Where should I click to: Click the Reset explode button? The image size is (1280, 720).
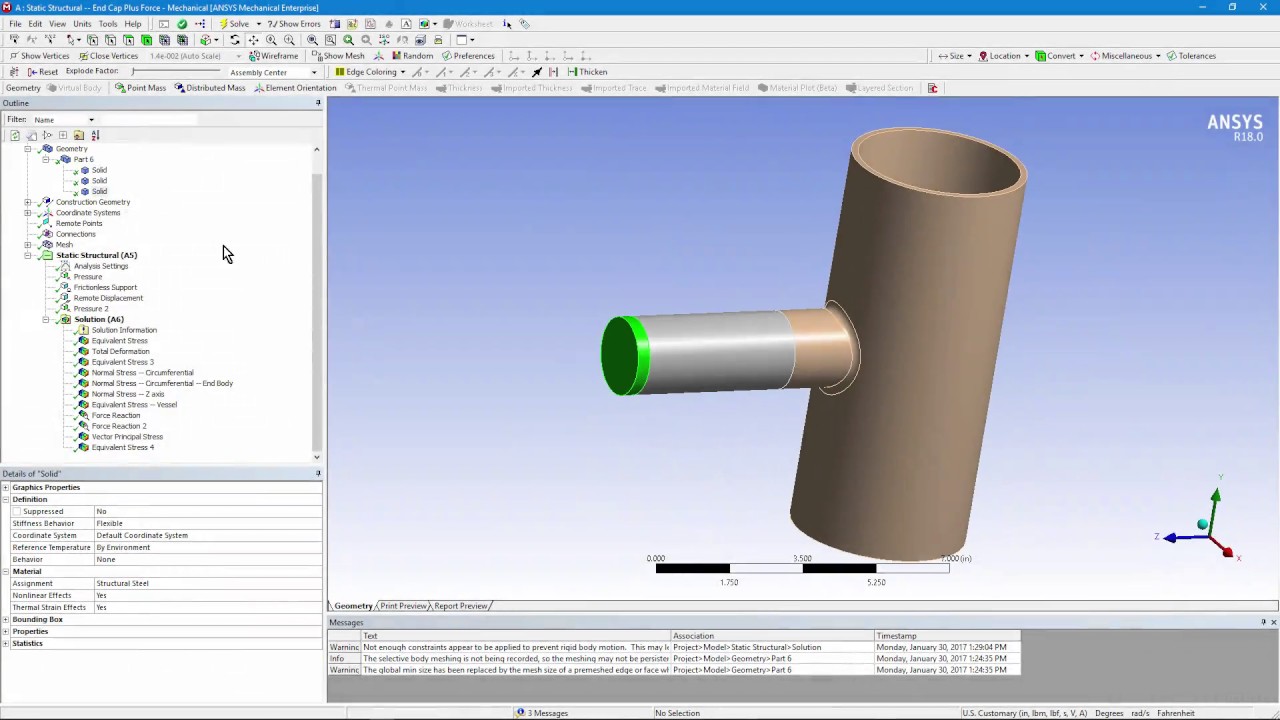pos(43,72)
